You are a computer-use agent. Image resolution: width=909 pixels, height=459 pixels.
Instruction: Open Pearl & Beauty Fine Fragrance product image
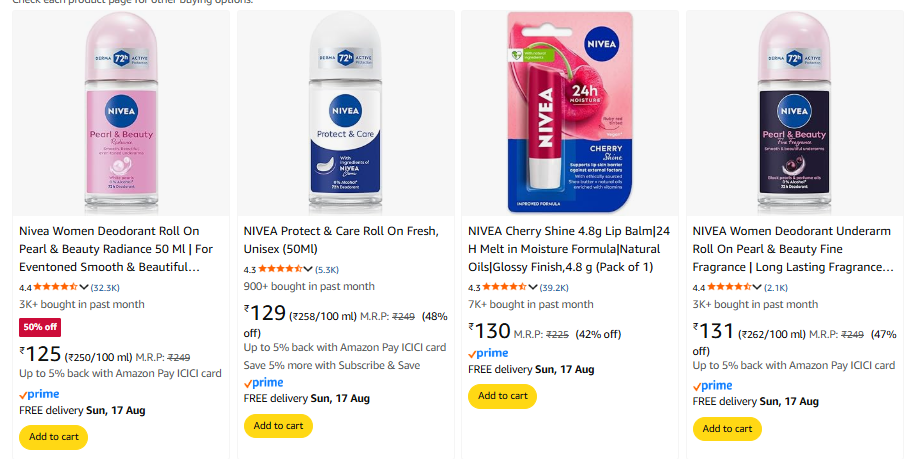[791, 112]
